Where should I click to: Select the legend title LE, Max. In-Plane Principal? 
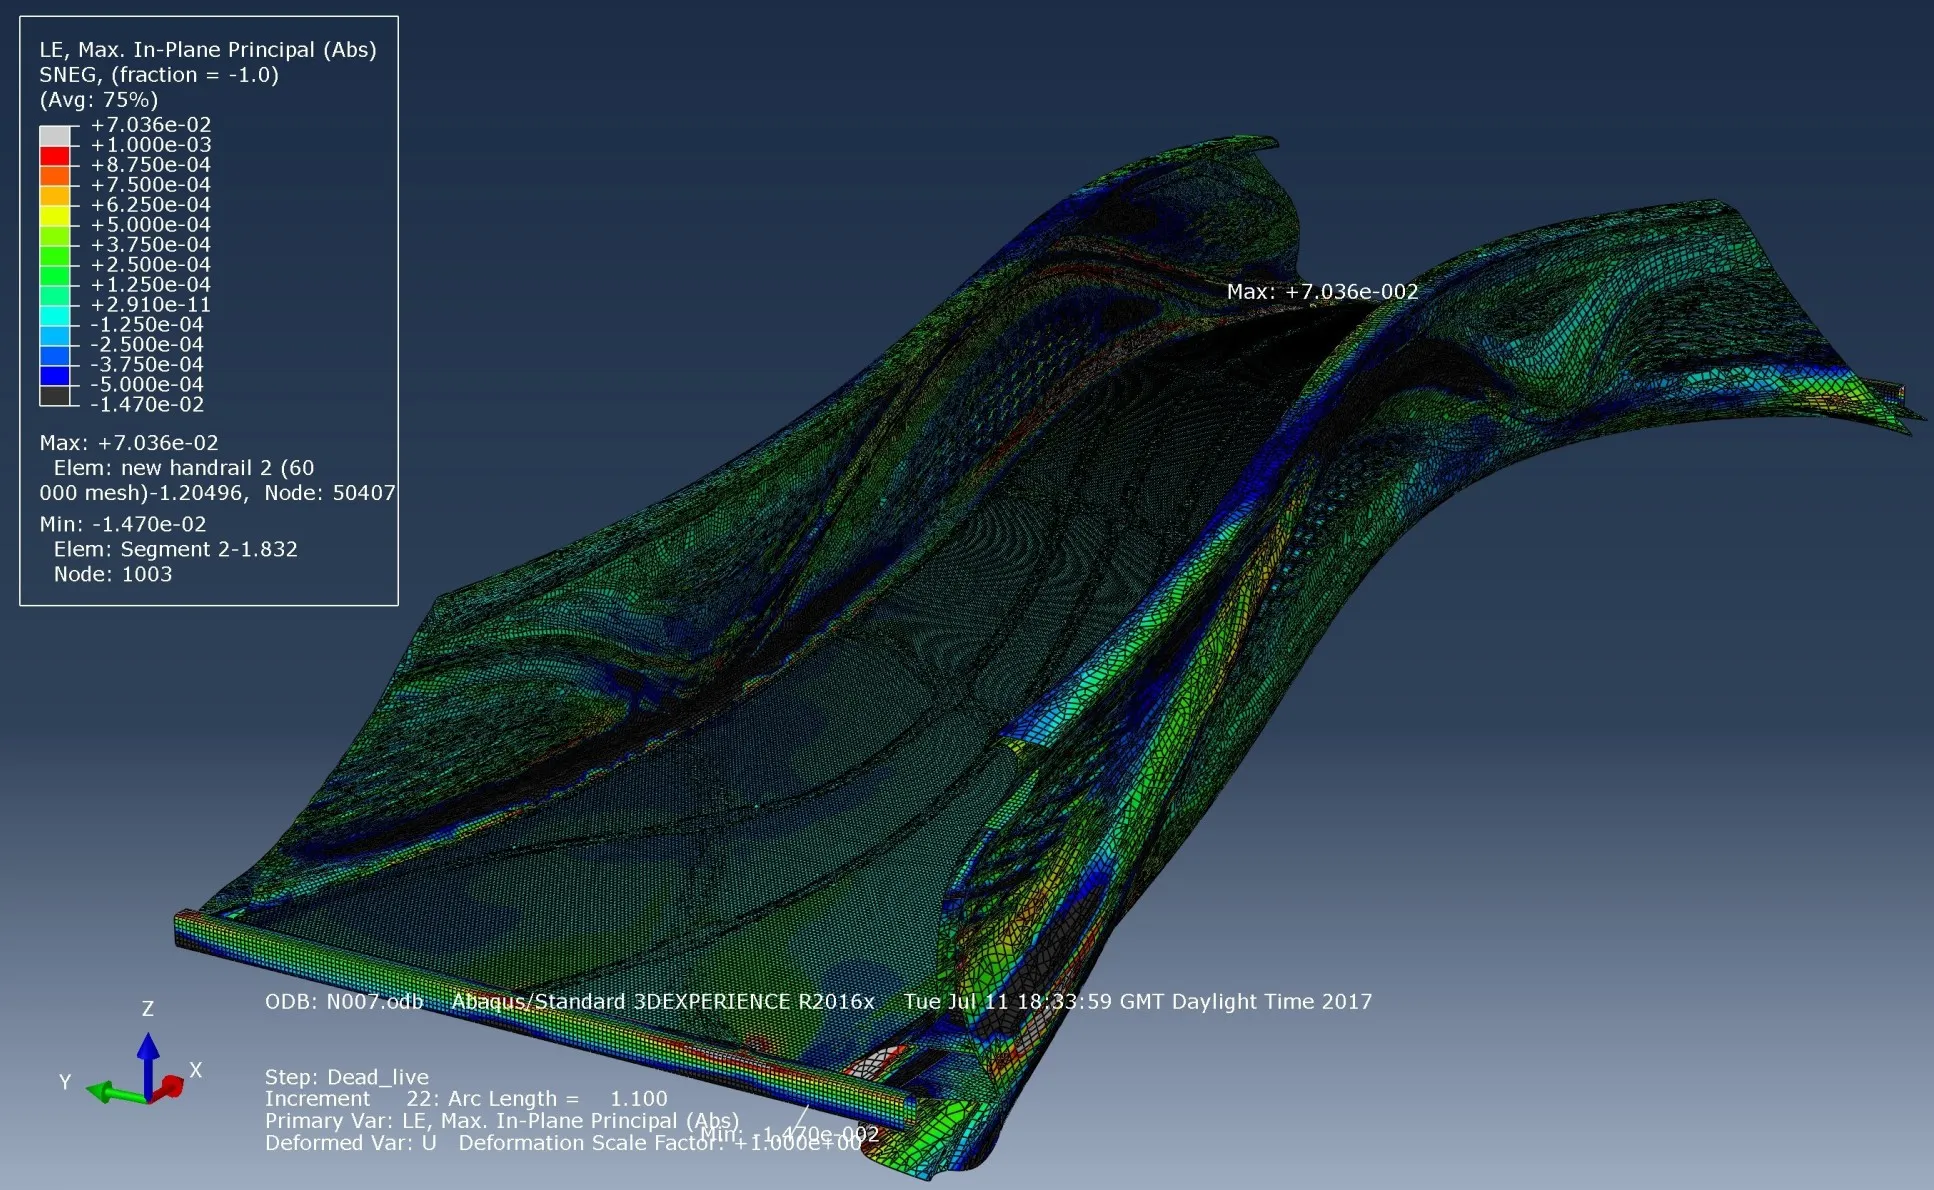pos(208,48)
